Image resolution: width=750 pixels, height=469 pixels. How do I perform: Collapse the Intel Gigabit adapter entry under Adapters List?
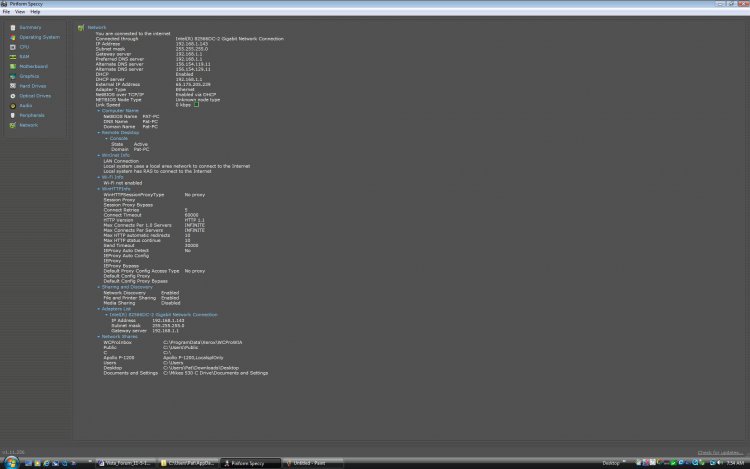tap(107, 315)
